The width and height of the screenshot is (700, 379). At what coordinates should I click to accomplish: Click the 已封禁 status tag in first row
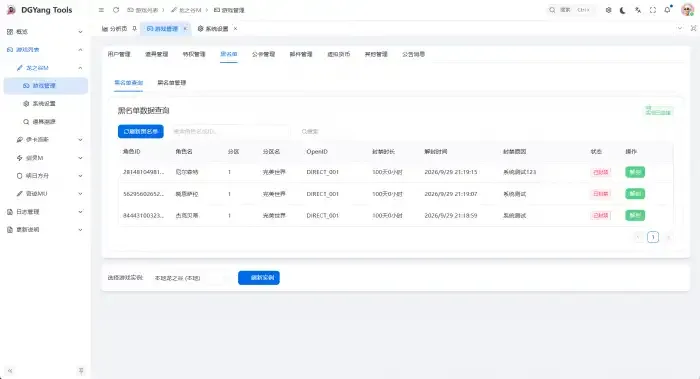600,172
